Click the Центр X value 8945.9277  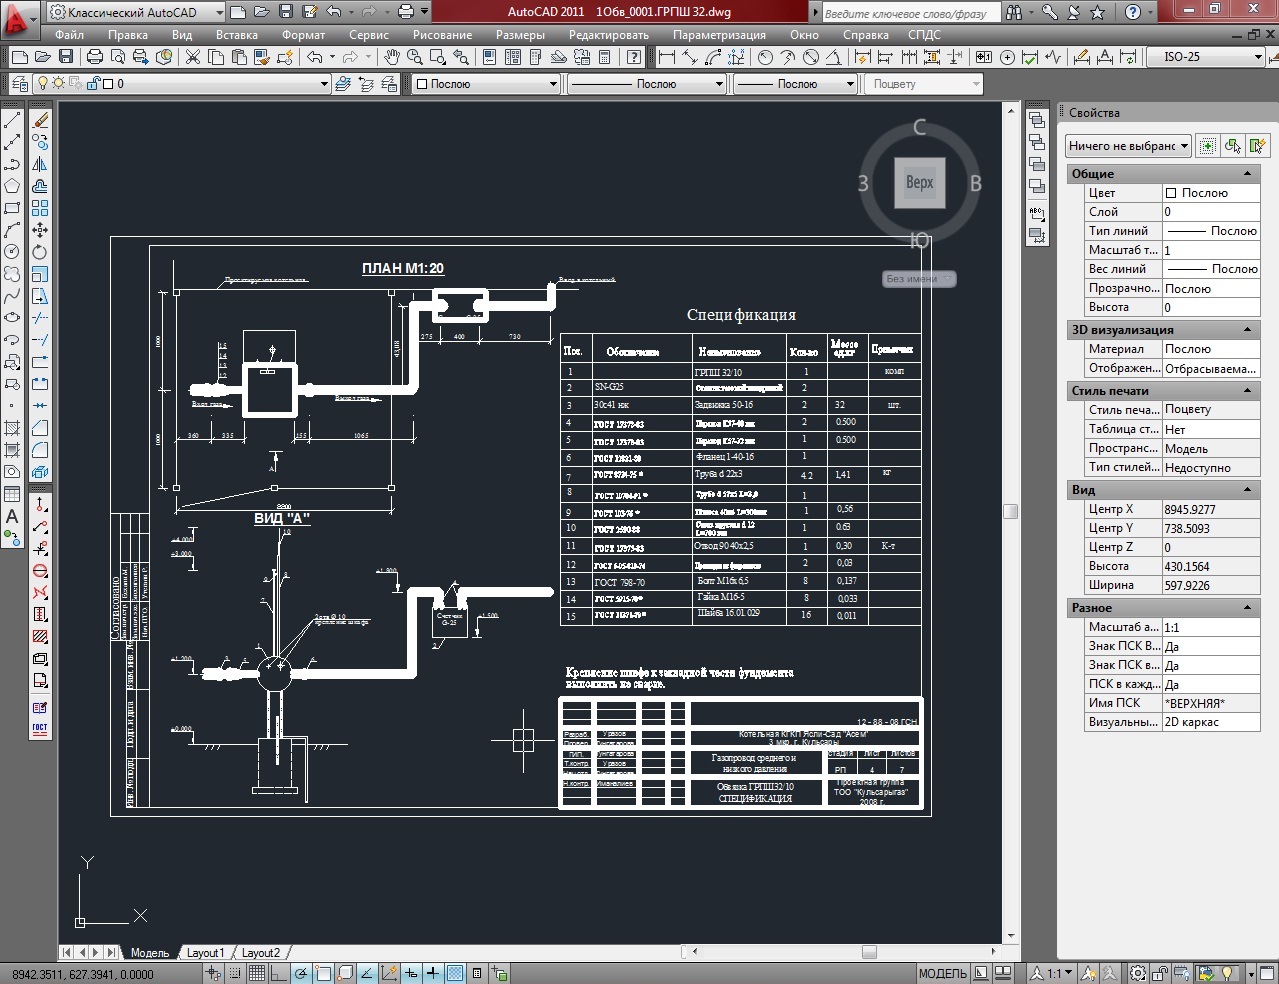(1211, 509)
